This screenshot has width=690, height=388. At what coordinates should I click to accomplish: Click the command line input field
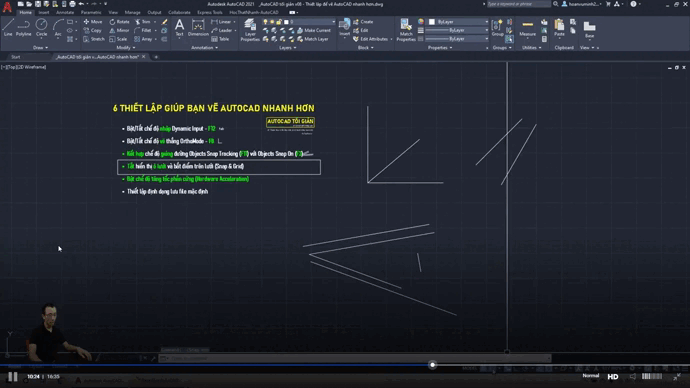tap(356, 359)
